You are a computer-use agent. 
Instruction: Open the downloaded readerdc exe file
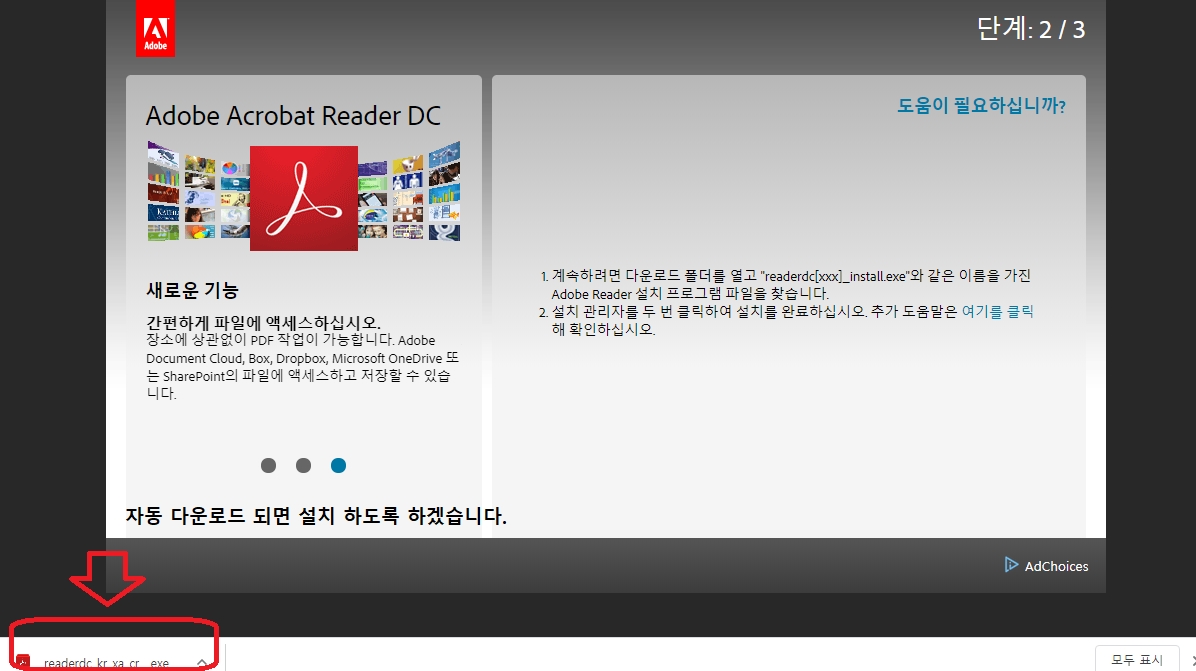(106, 663)
